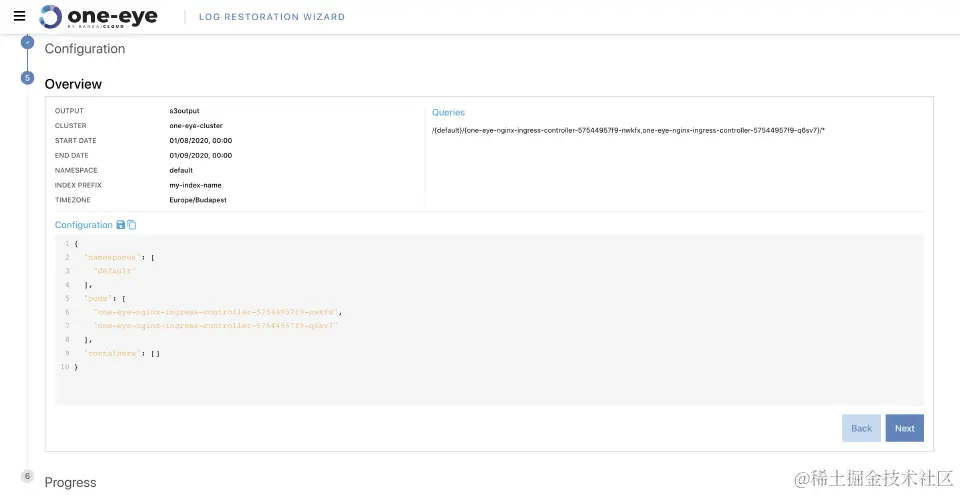Click the "namespaces" key in JSON editor
960x495 pixels.
coord(112,257)
